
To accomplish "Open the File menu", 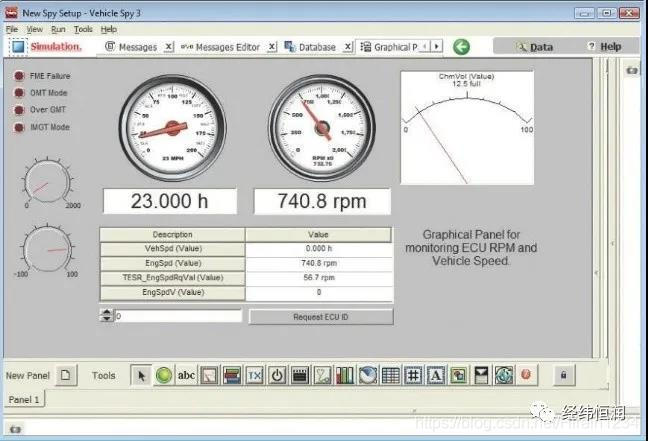I will pyautogui.click(x=12, y=29).
